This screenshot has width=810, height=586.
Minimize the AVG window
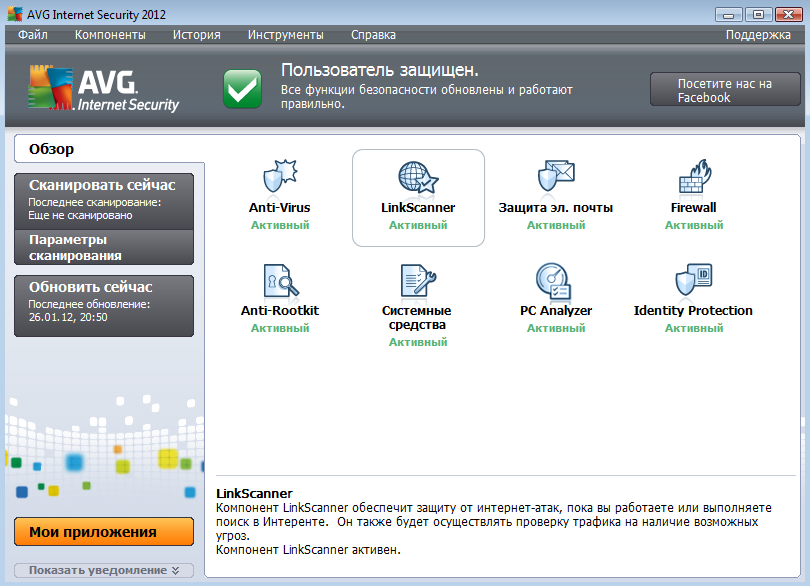[728, 14]
